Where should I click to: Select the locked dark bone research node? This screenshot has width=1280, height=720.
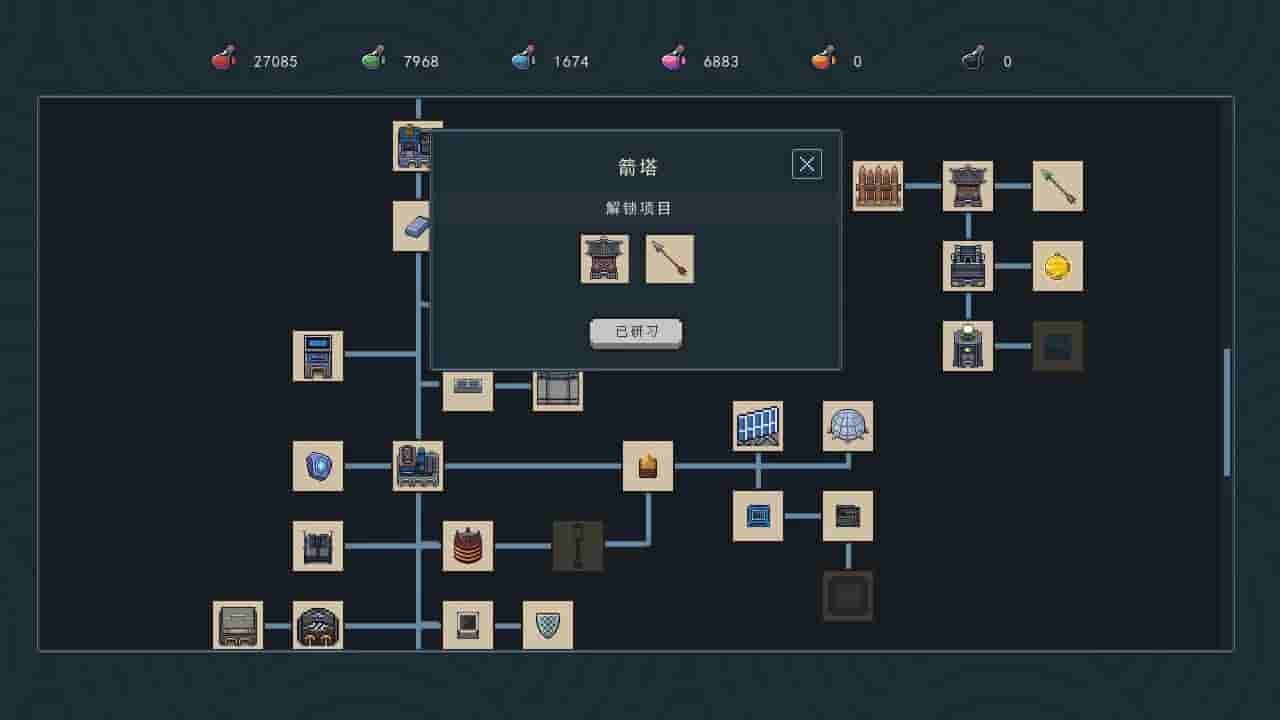coord(578,546)
